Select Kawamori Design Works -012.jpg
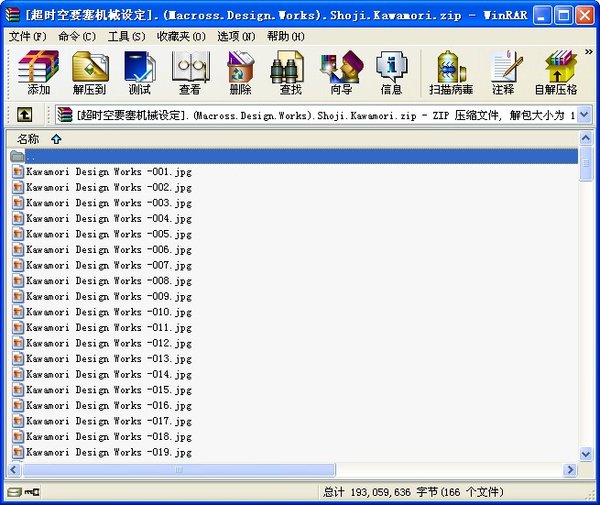 pos(102,343)
